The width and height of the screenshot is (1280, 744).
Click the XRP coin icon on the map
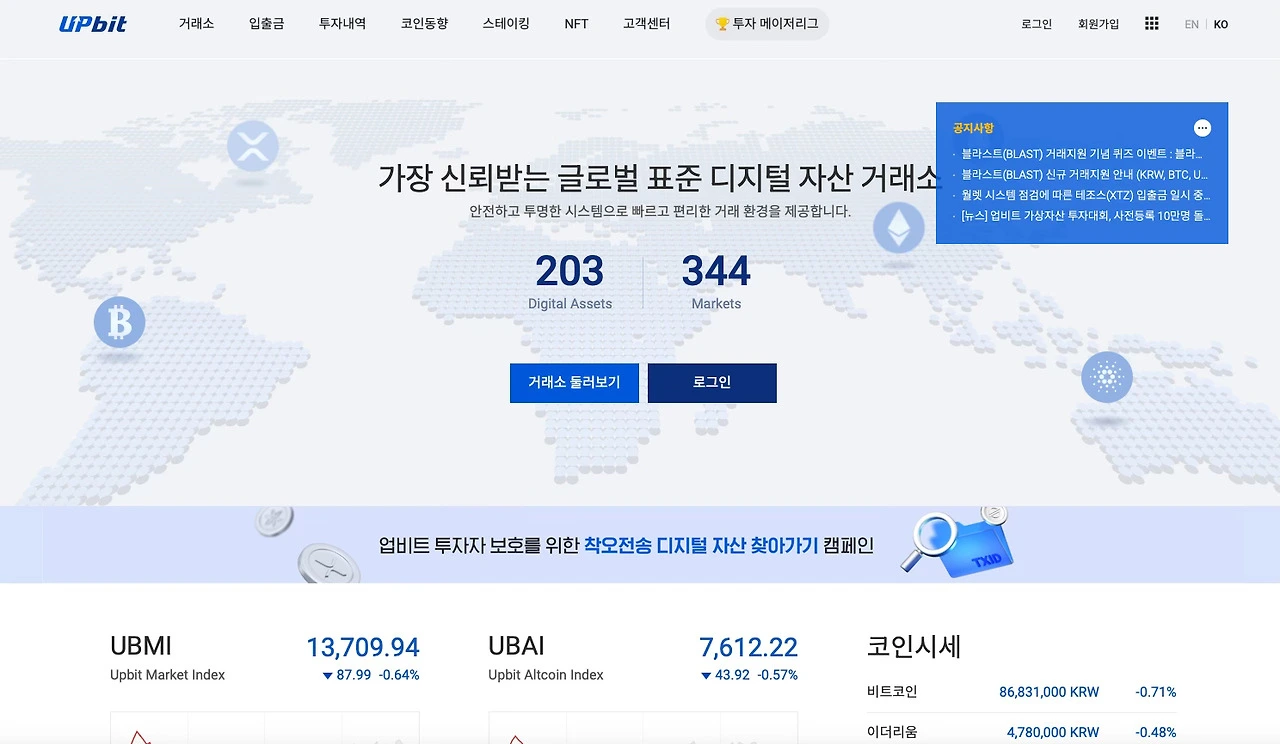[x=252, y=146]
